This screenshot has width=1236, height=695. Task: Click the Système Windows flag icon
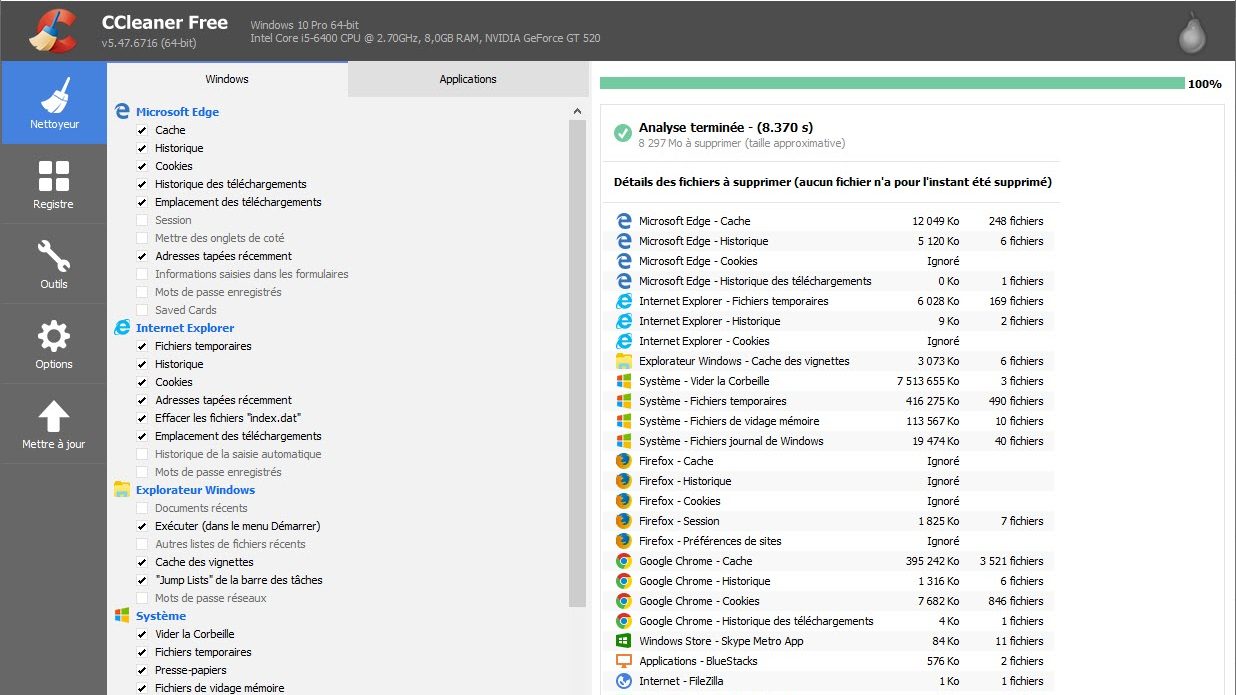122,616
